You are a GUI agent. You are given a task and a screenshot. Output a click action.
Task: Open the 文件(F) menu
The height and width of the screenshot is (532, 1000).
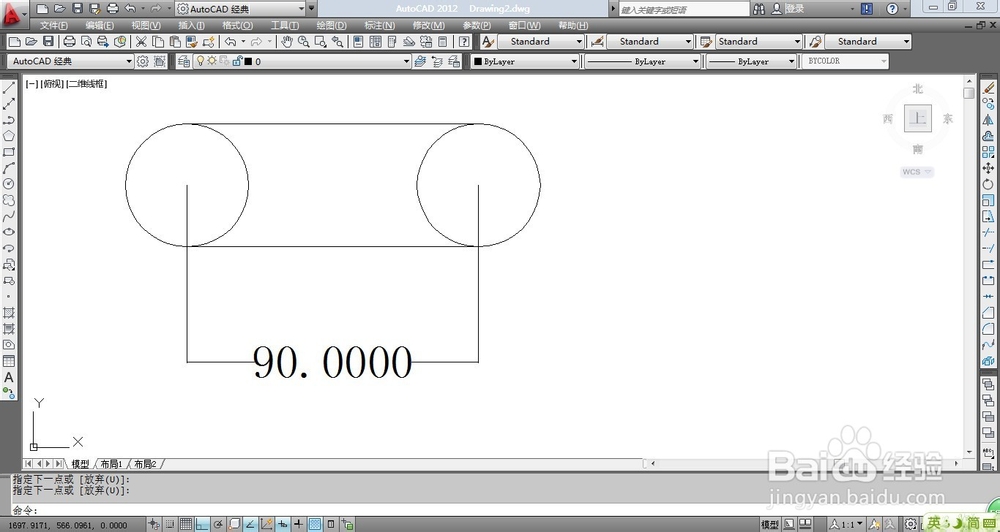(54, 26)
